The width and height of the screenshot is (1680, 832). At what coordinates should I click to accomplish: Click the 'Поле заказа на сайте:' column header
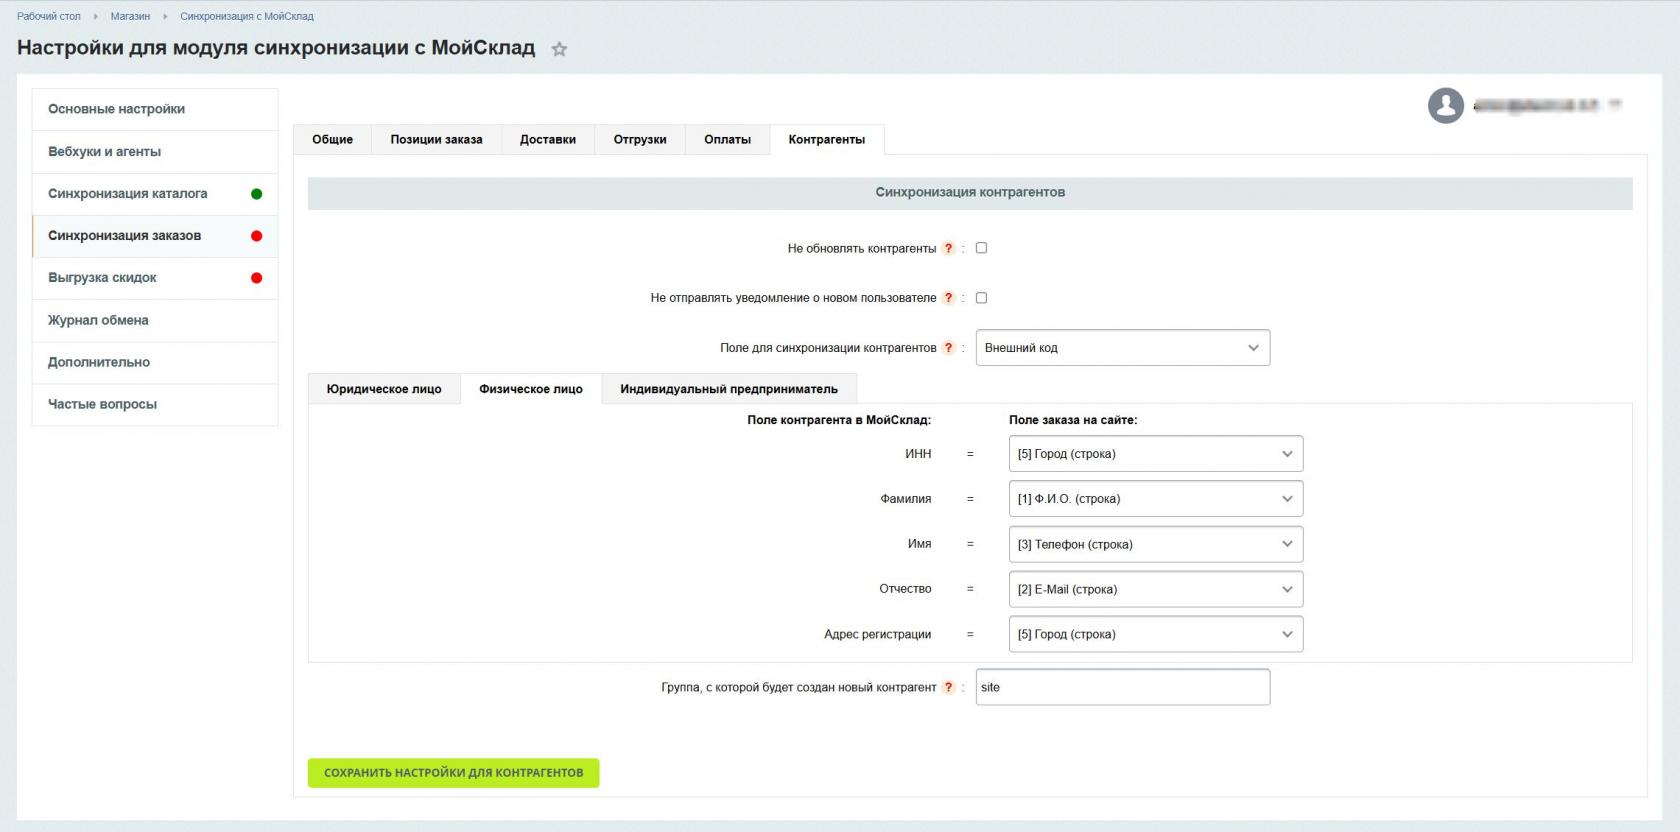click(x=1073, y=420)
